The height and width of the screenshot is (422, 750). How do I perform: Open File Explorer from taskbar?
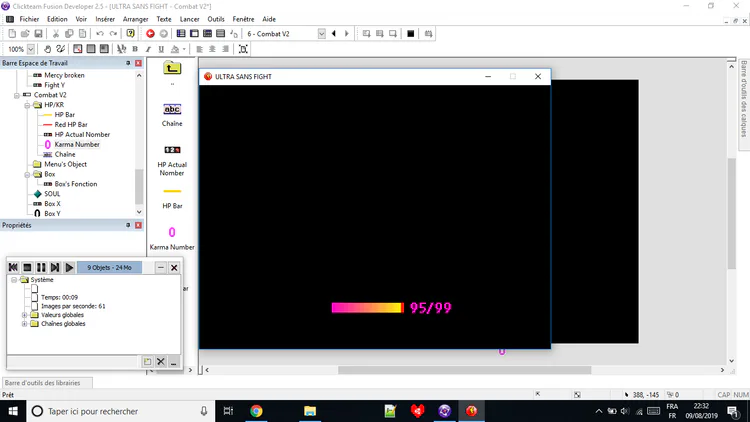point(310,411)
